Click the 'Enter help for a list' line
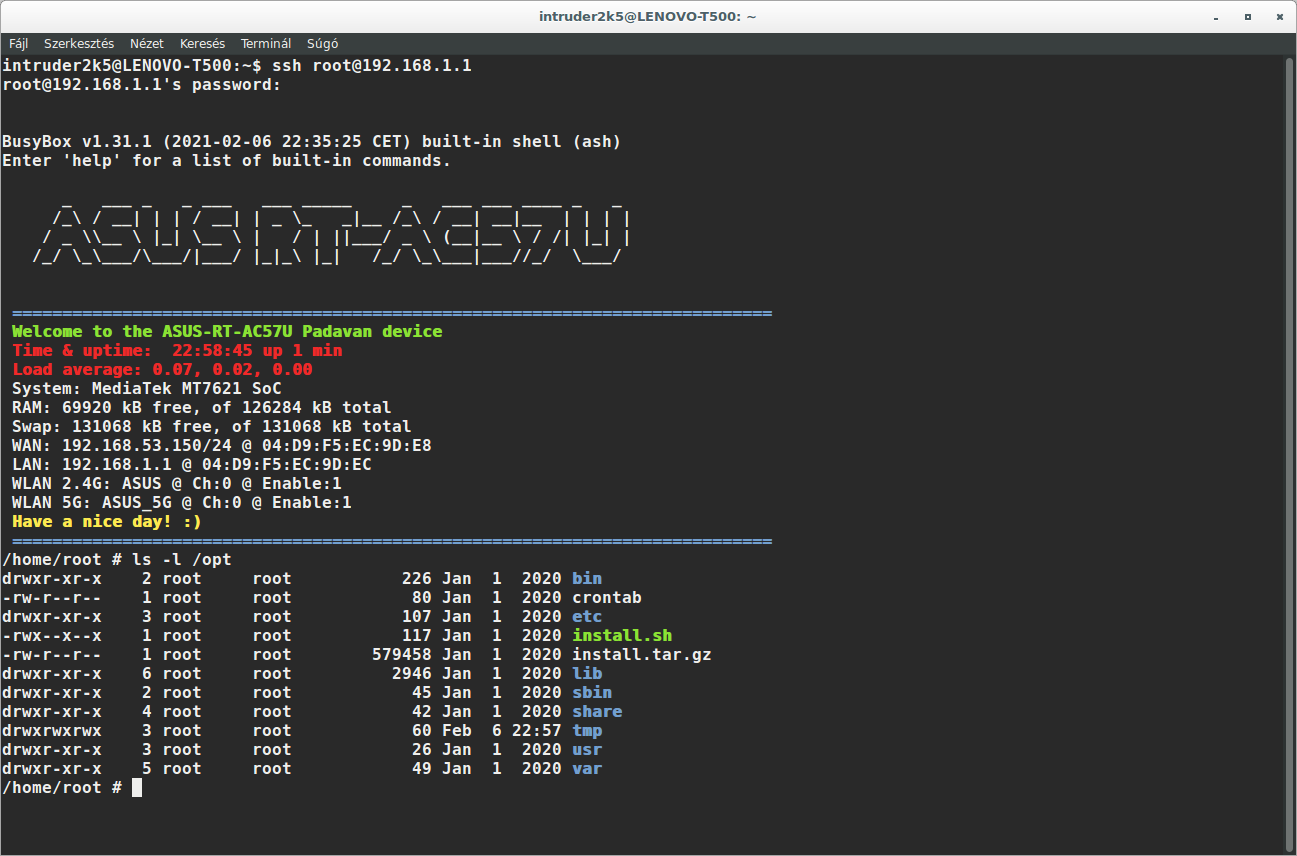The image size is (1297, 856). (x=227, y=161)
